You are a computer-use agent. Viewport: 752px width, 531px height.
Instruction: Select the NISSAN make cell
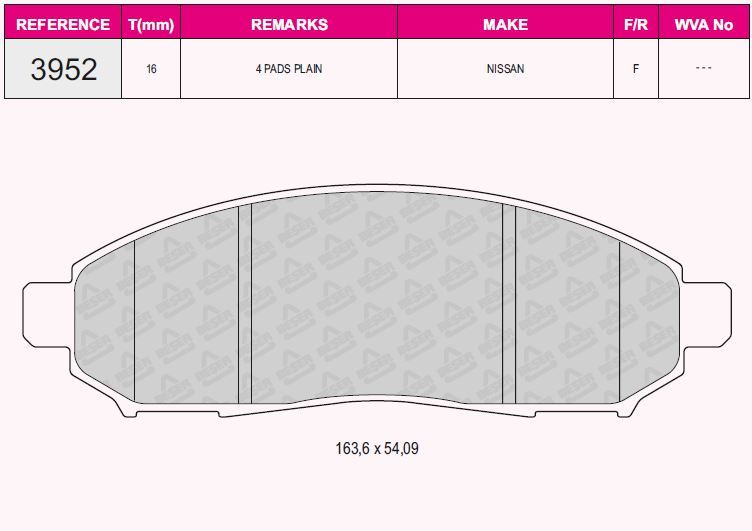(505, 69)
